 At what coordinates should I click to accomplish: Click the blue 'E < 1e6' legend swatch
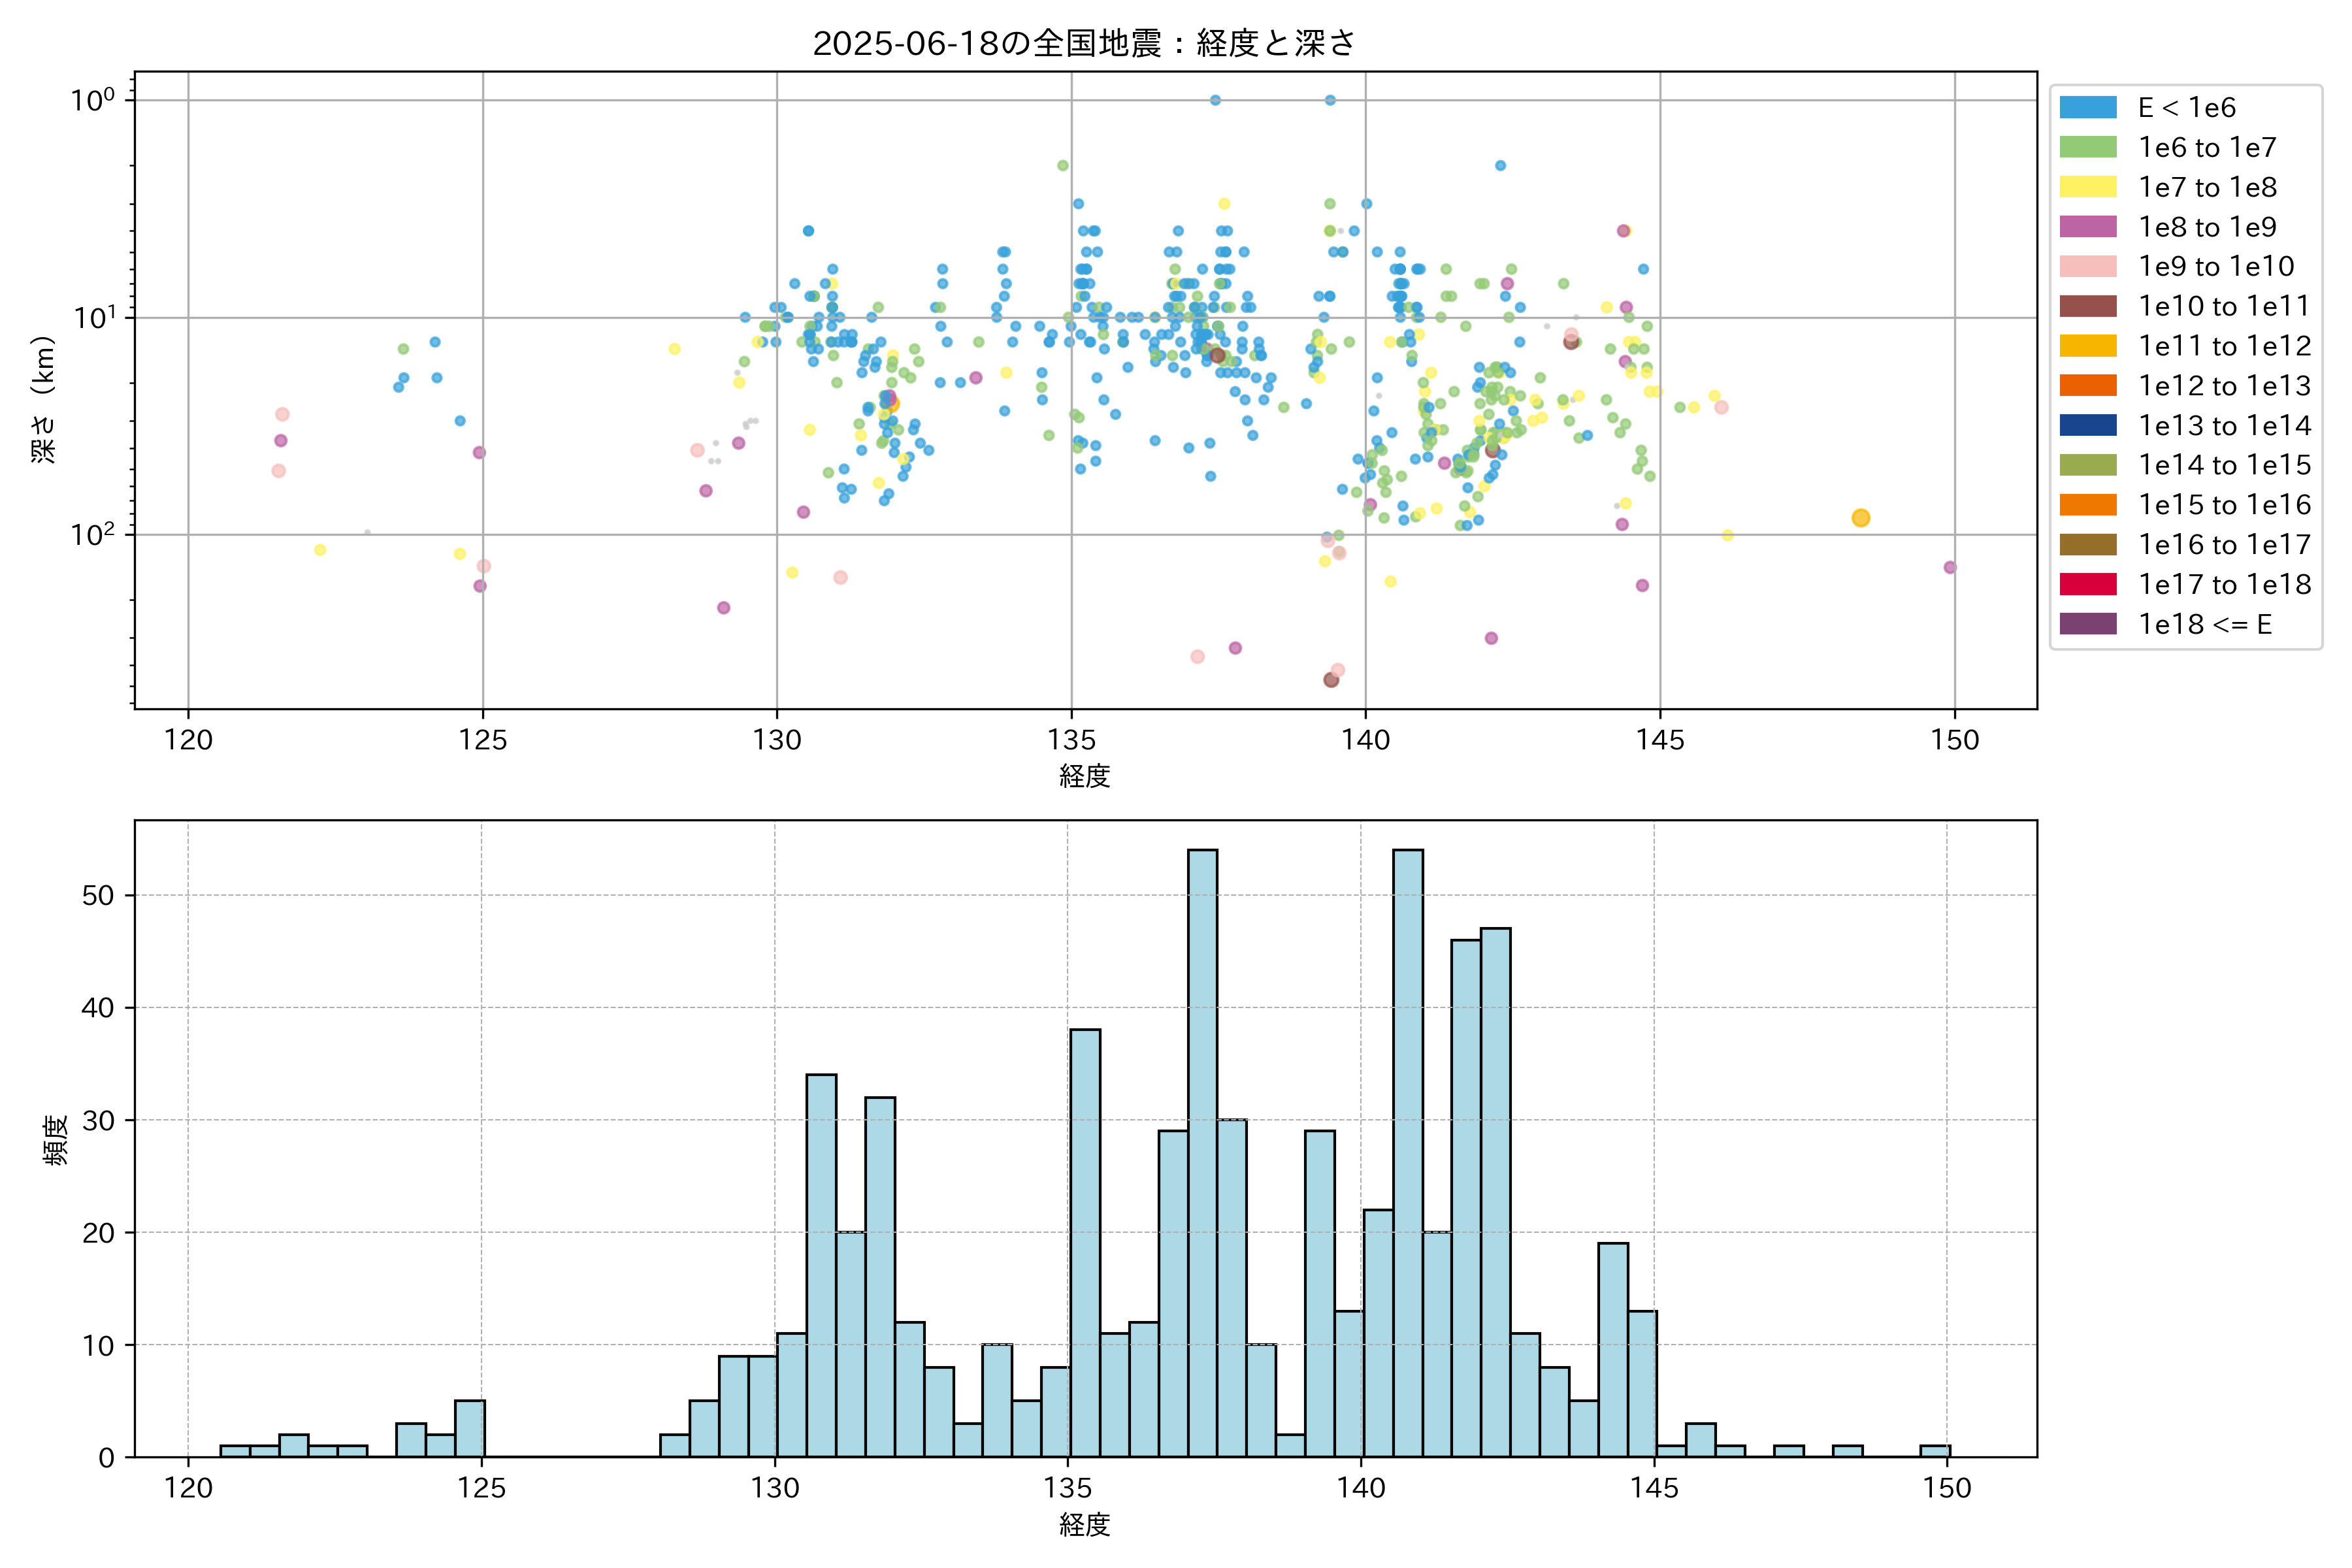pyautogui.click(x=2087, y=107)
